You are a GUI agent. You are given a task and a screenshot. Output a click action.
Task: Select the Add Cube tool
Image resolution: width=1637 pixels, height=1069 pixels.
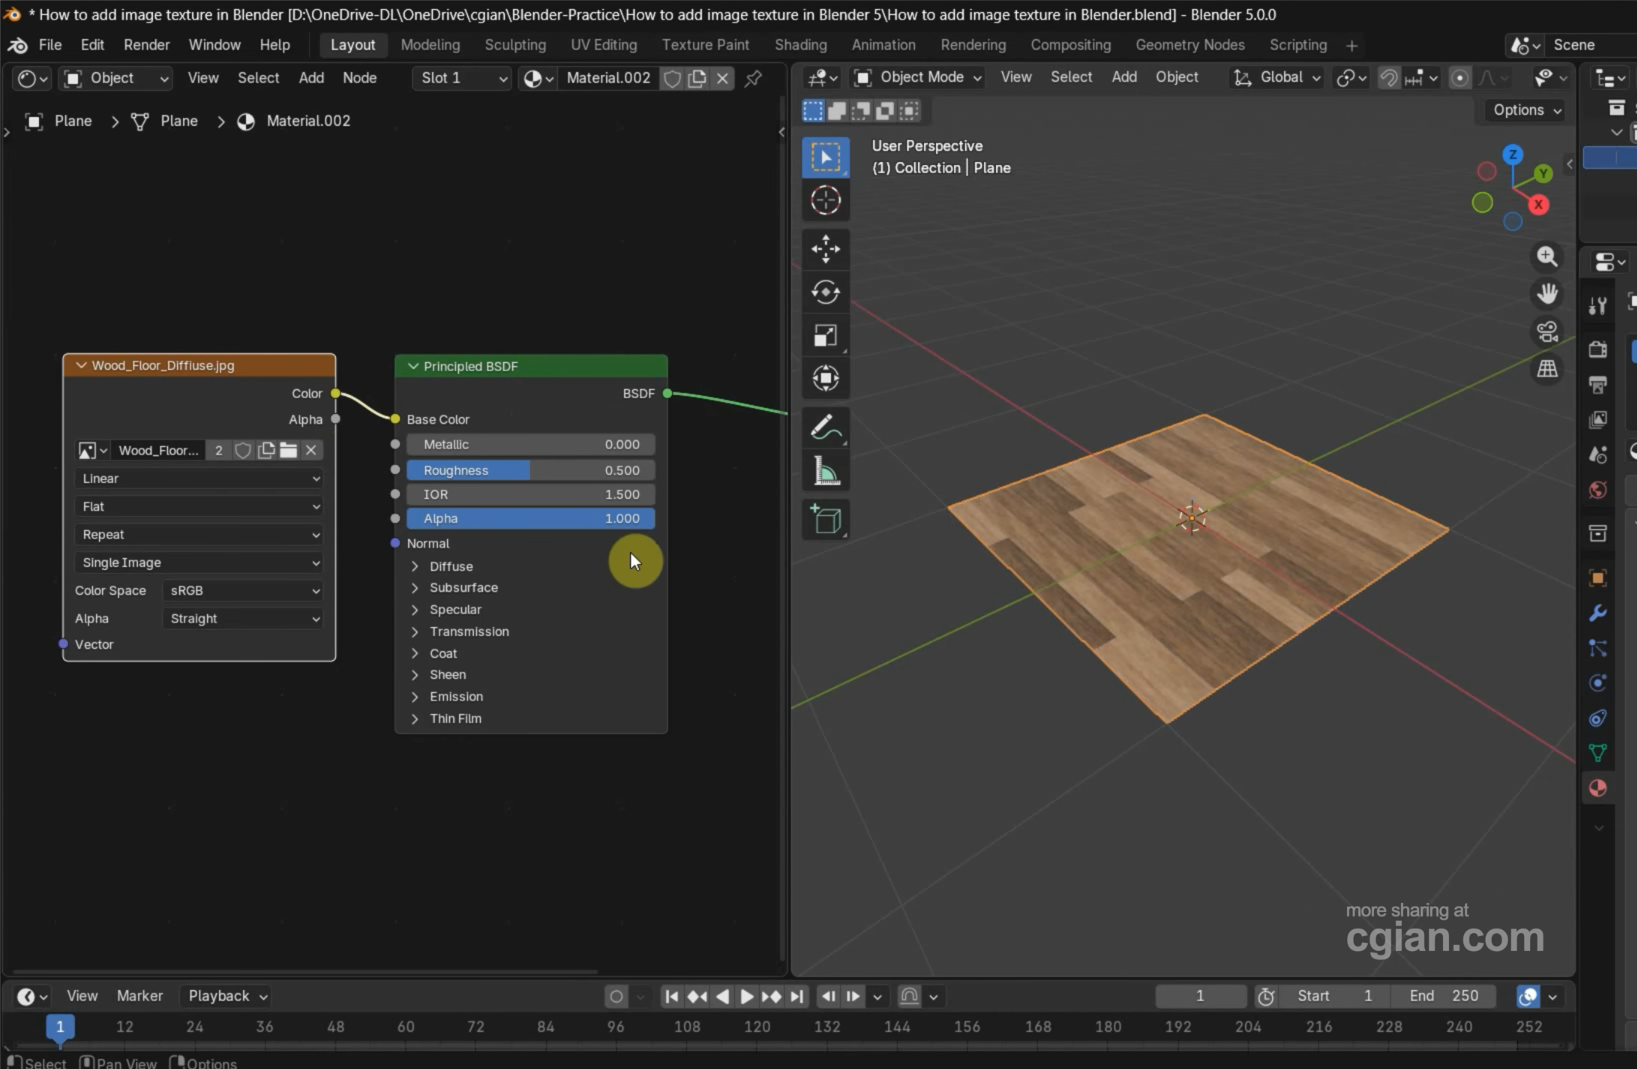825,519
